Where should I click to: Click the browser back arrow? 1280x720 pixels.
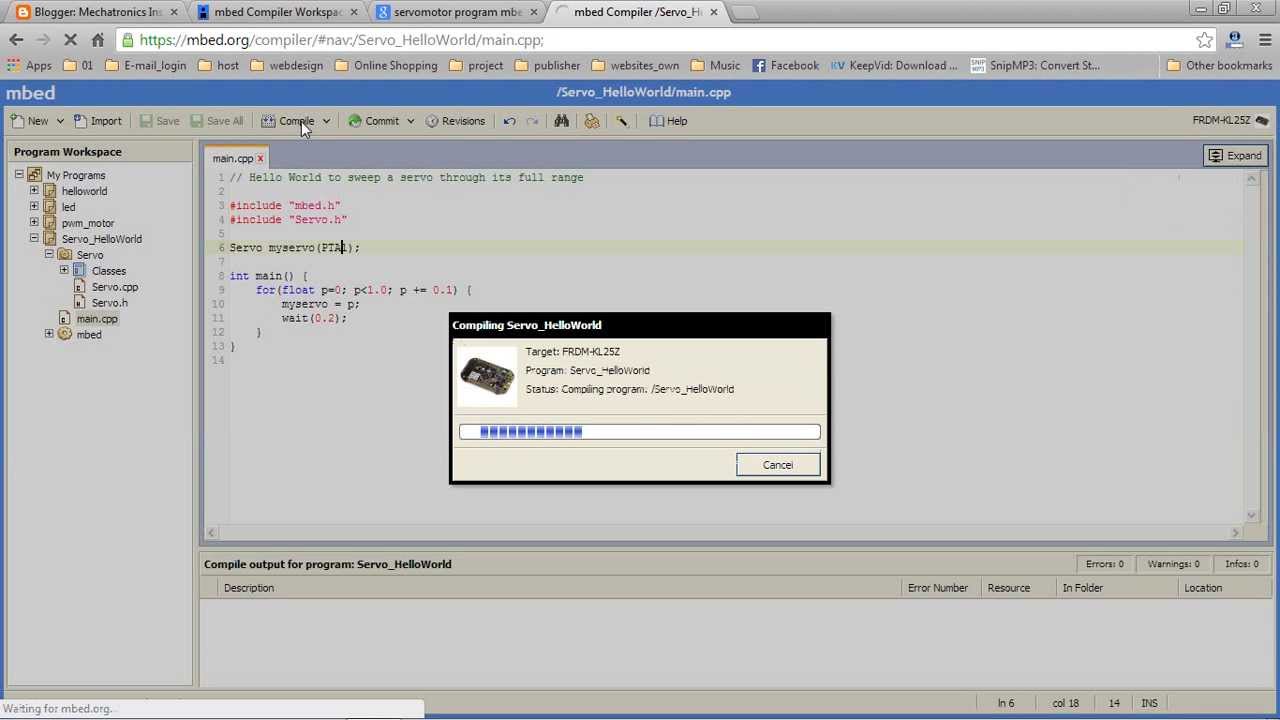coord(16,40)
